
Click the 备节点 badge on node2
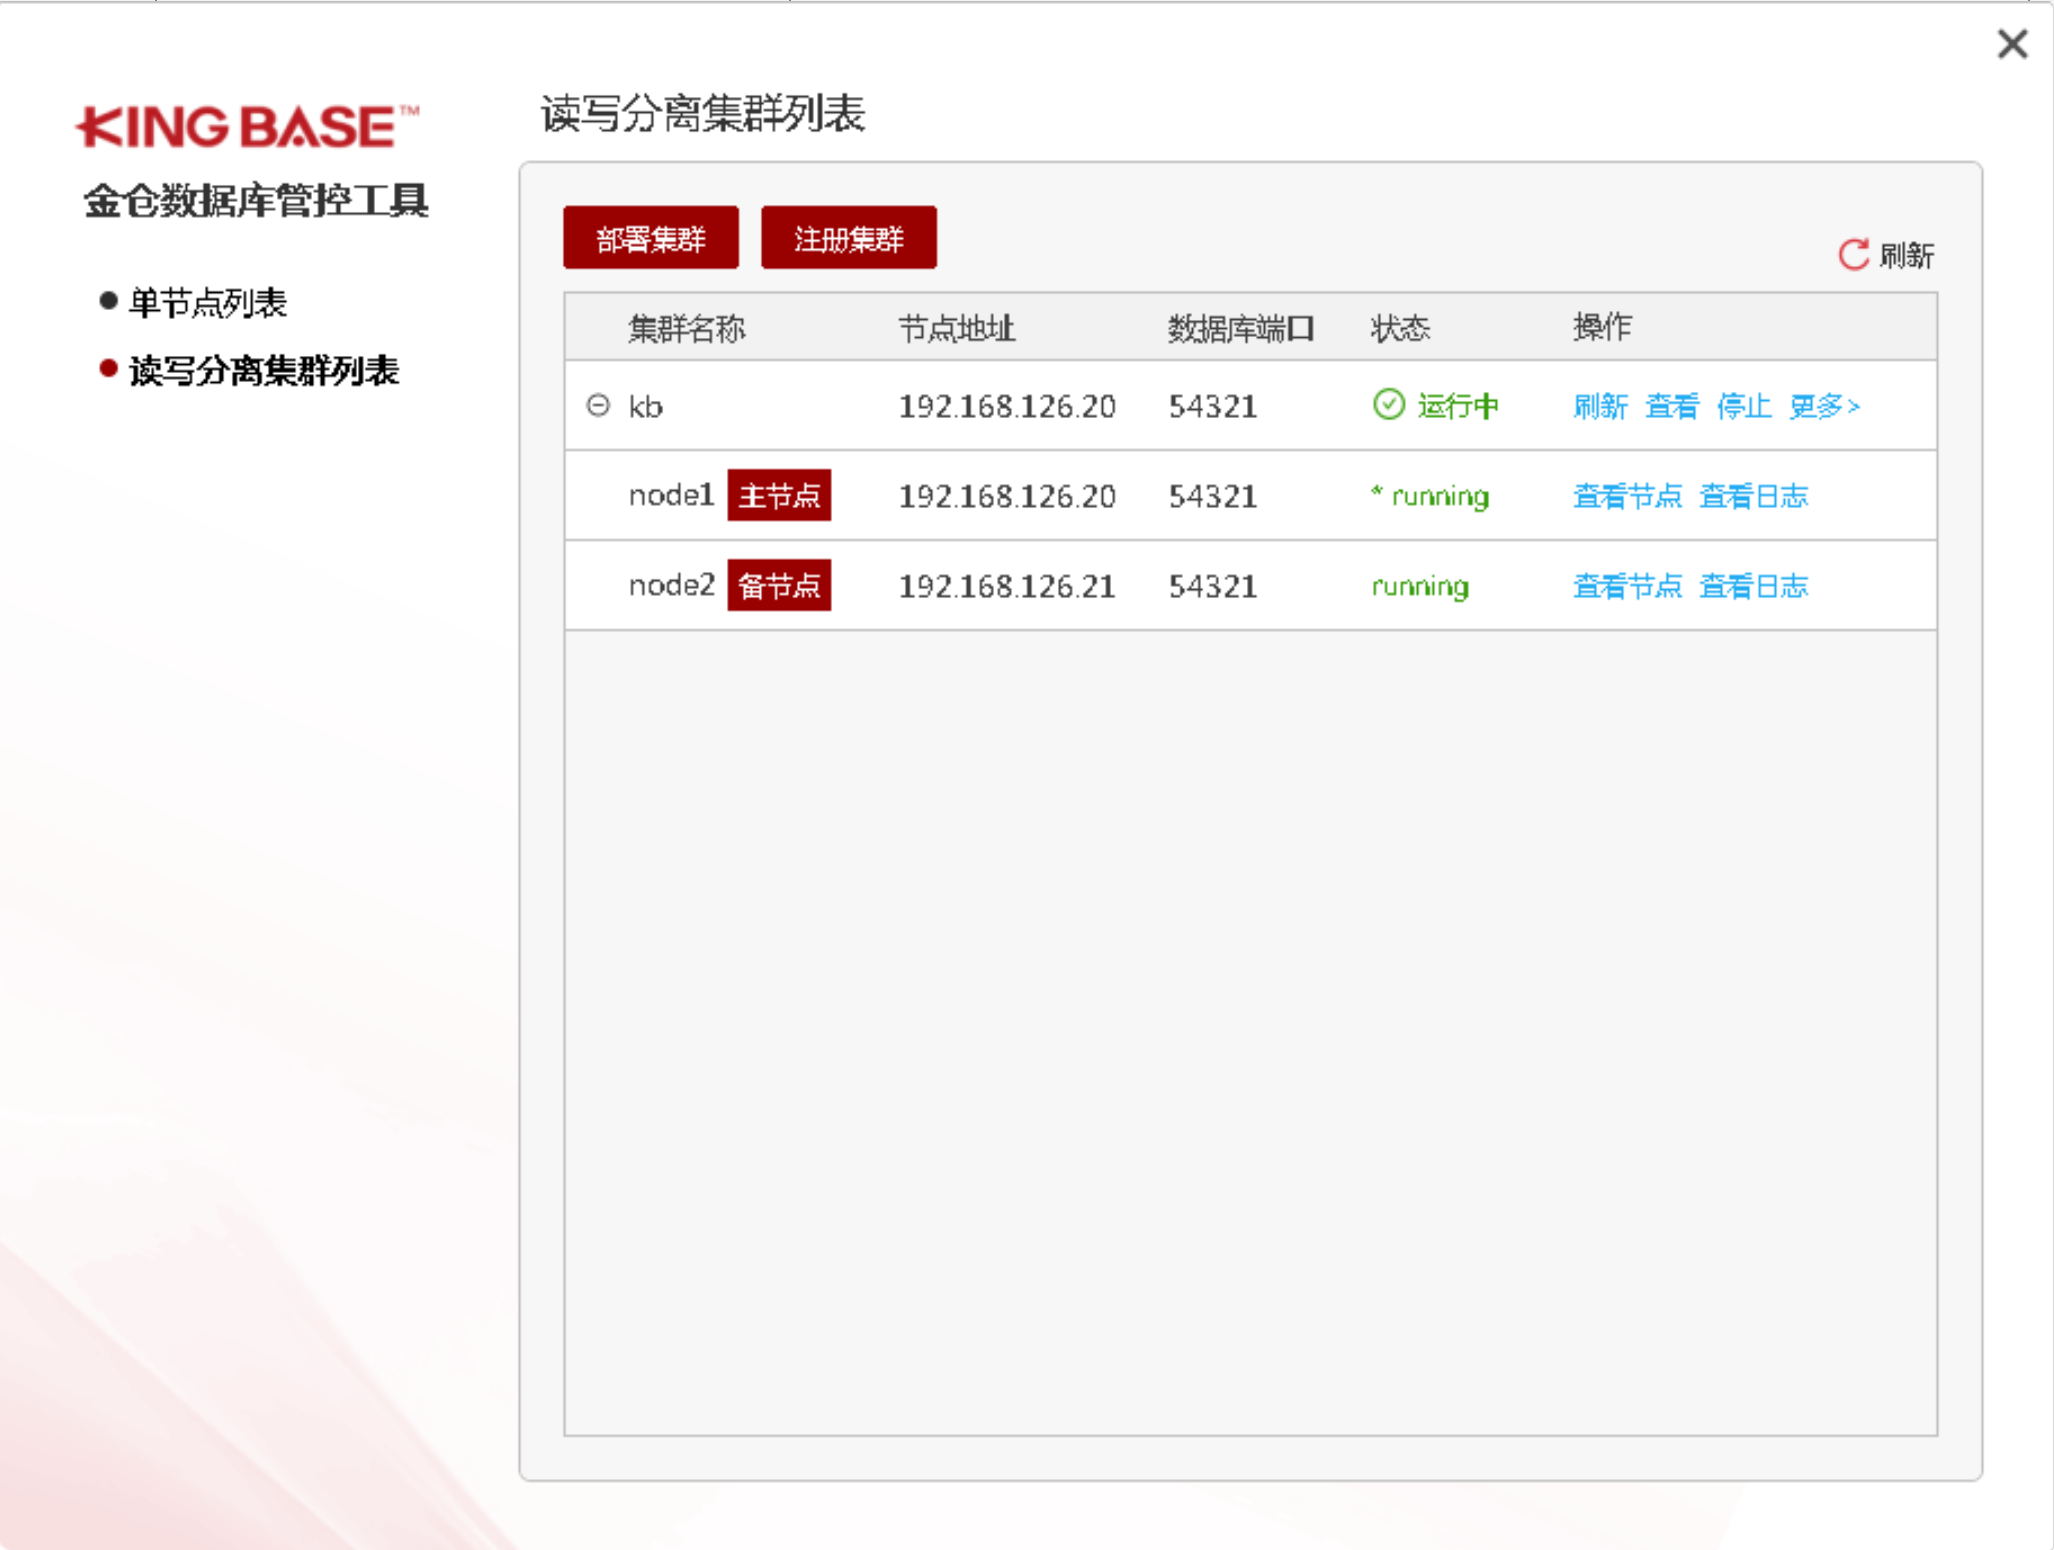pos(778,586)
